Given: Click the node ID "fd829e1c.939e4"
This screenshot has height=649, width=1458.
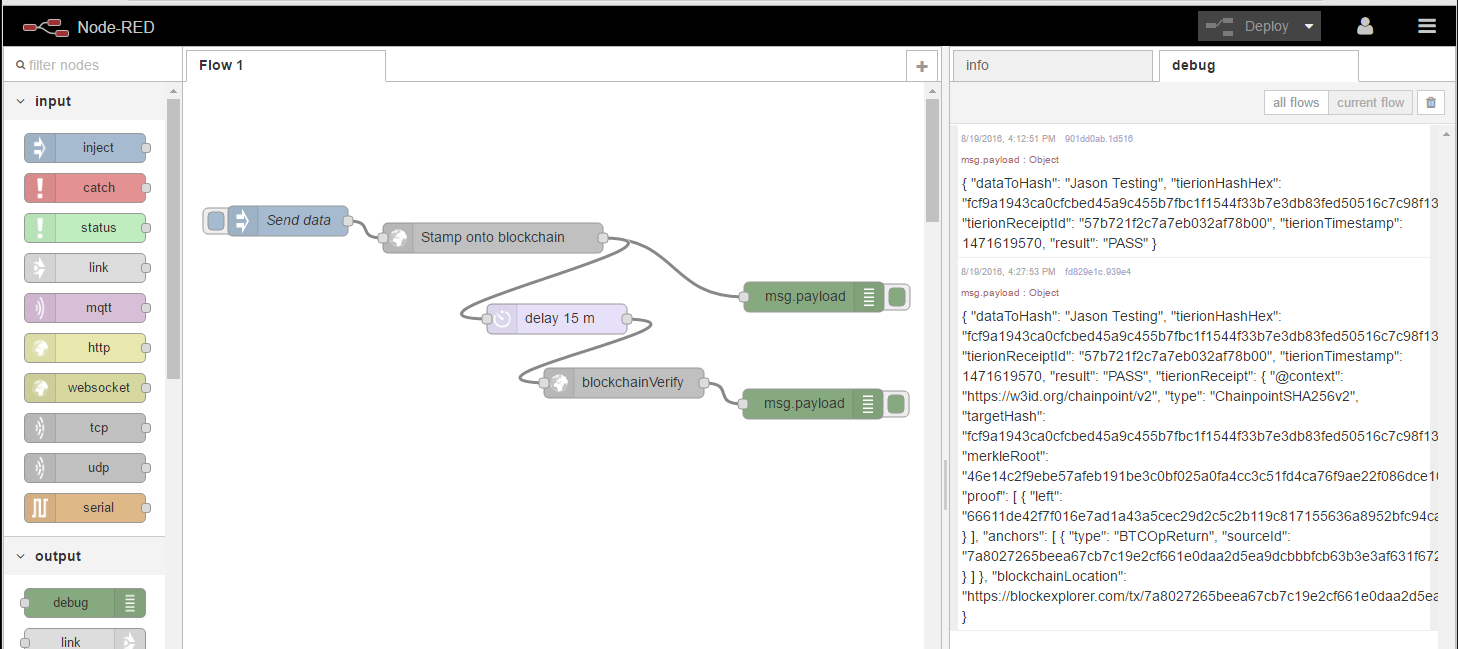Looking at the screenshot, I should (1098, 271).
